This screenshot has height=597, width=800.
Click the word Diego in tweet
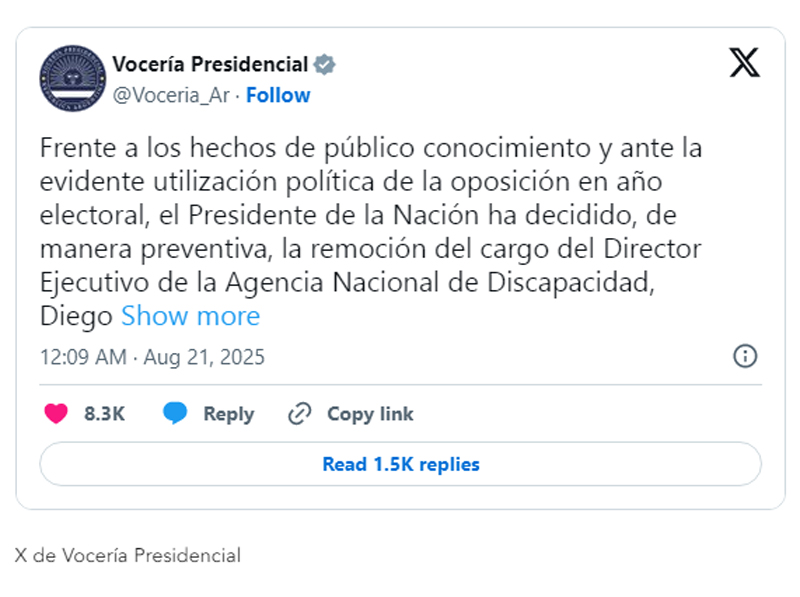tap(76, 317)
